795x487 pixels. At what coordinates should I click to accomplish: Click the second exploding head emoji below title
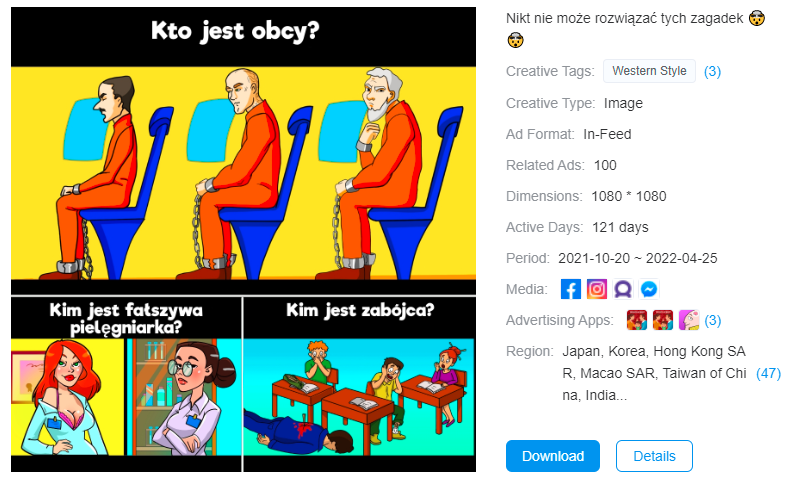tap(515, 40)
